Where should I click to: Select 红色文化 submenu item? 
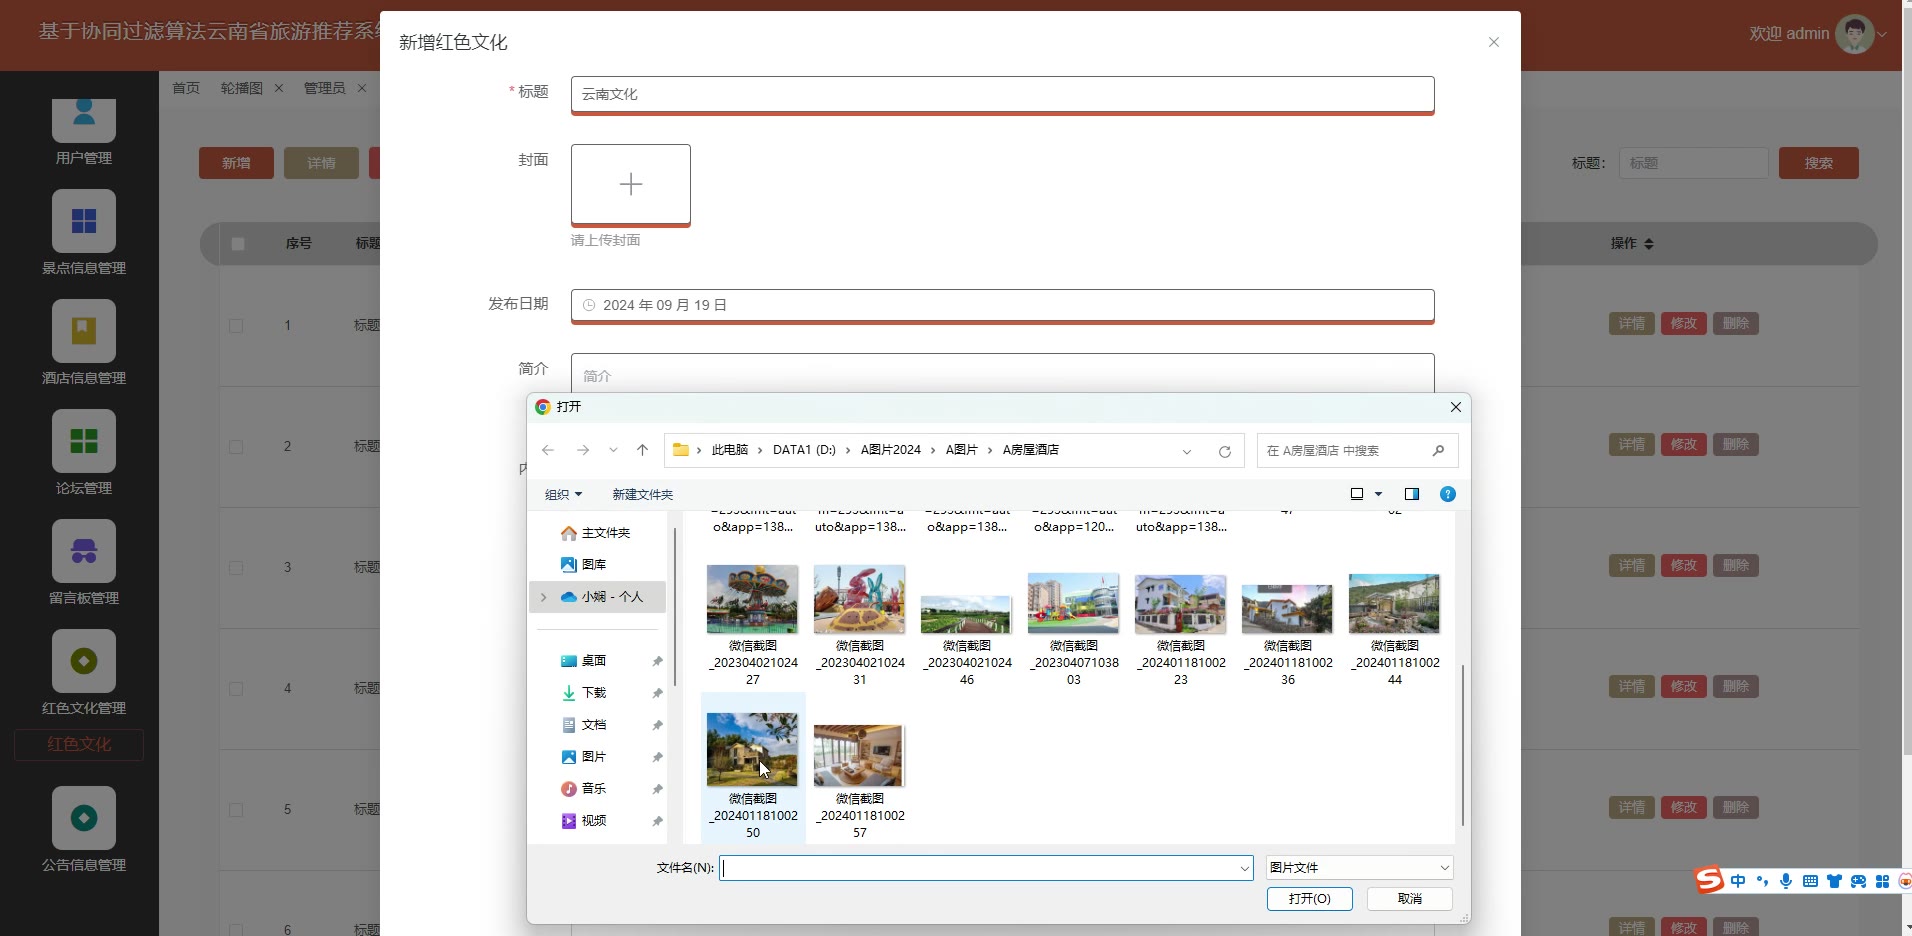[79, 744]
